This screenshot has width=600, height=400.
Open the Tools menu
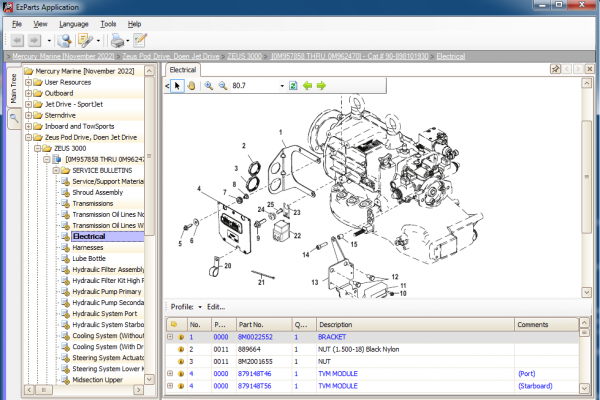tap(108, 22)
